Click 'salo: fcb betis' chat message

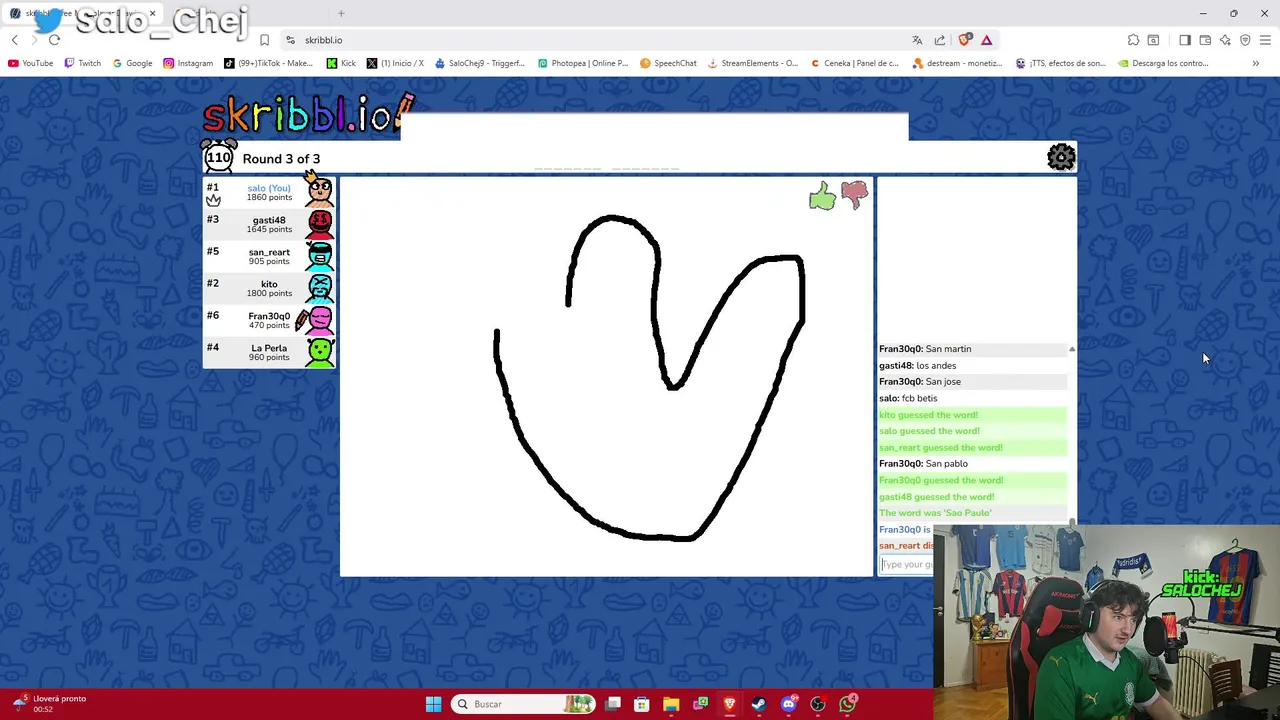pyautogui.click(x=908, y=398)
